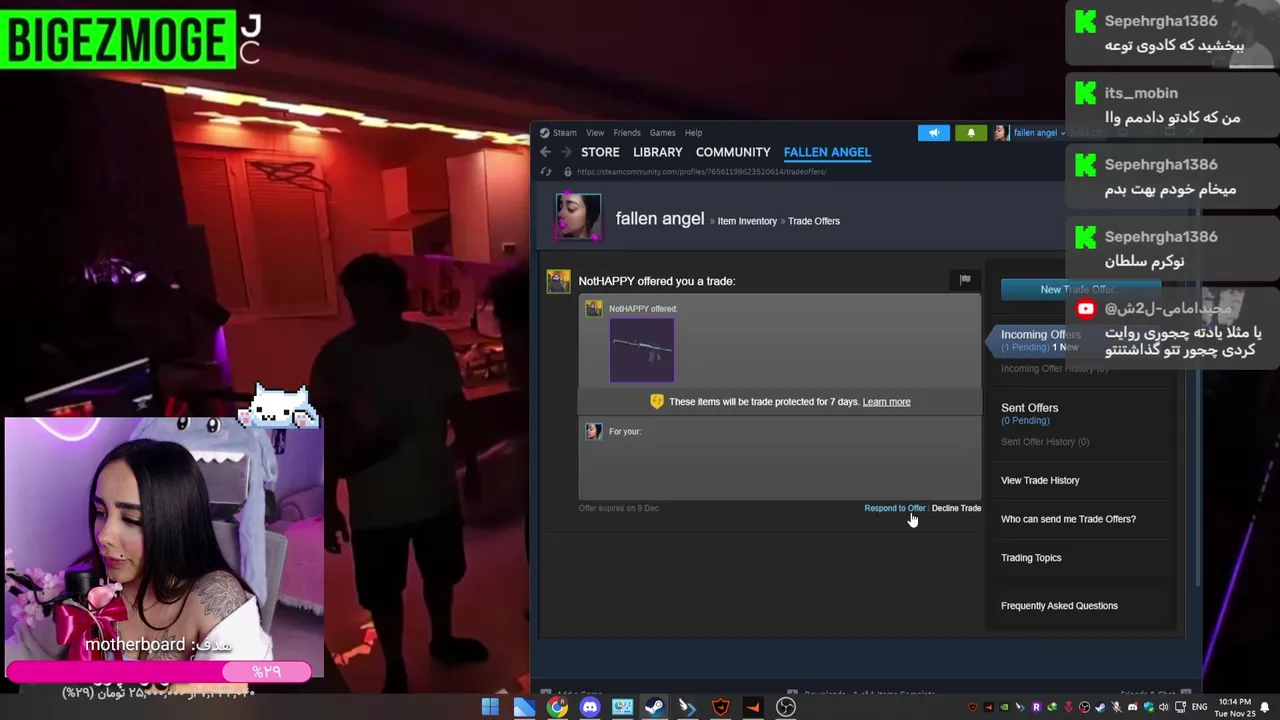Switch to Steam in taskbar
The image size is (1280, 720).
click(654, 707)
